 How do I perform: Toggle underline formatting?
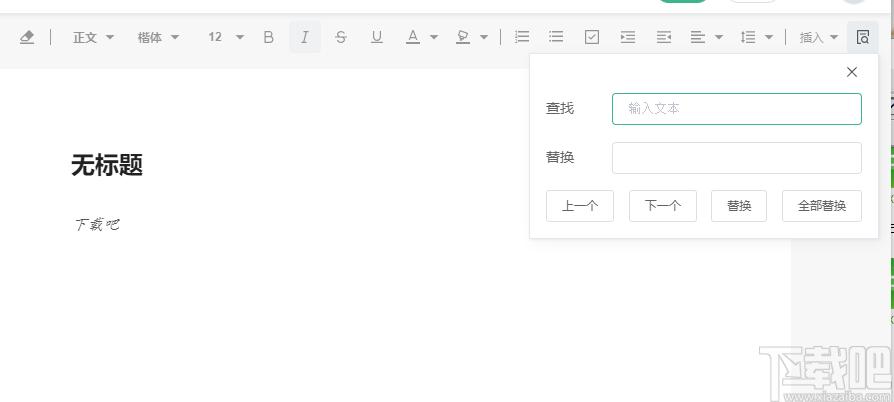click(x=376, y=37)
